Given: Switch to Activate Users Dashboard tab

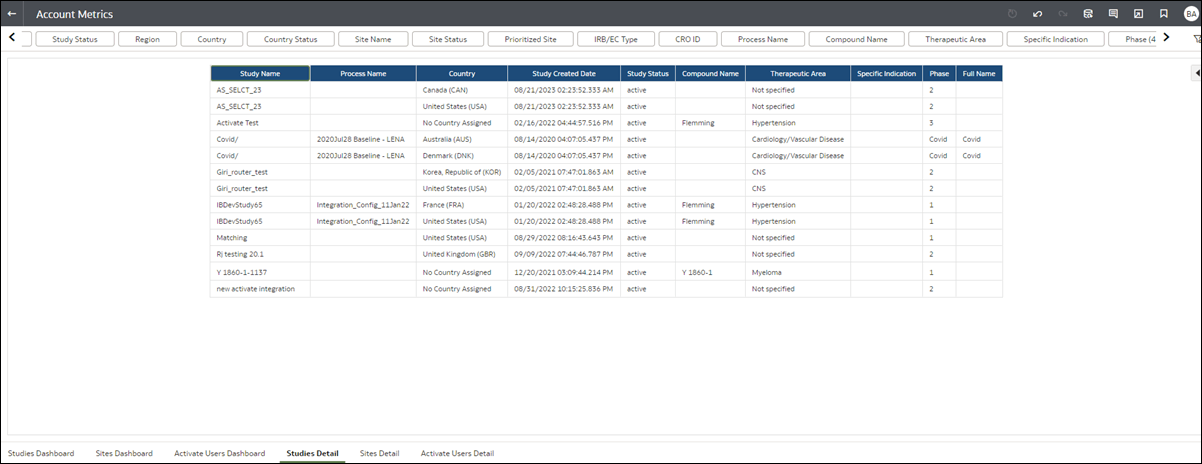Looking at the screenshot, I should coord(219,453).
